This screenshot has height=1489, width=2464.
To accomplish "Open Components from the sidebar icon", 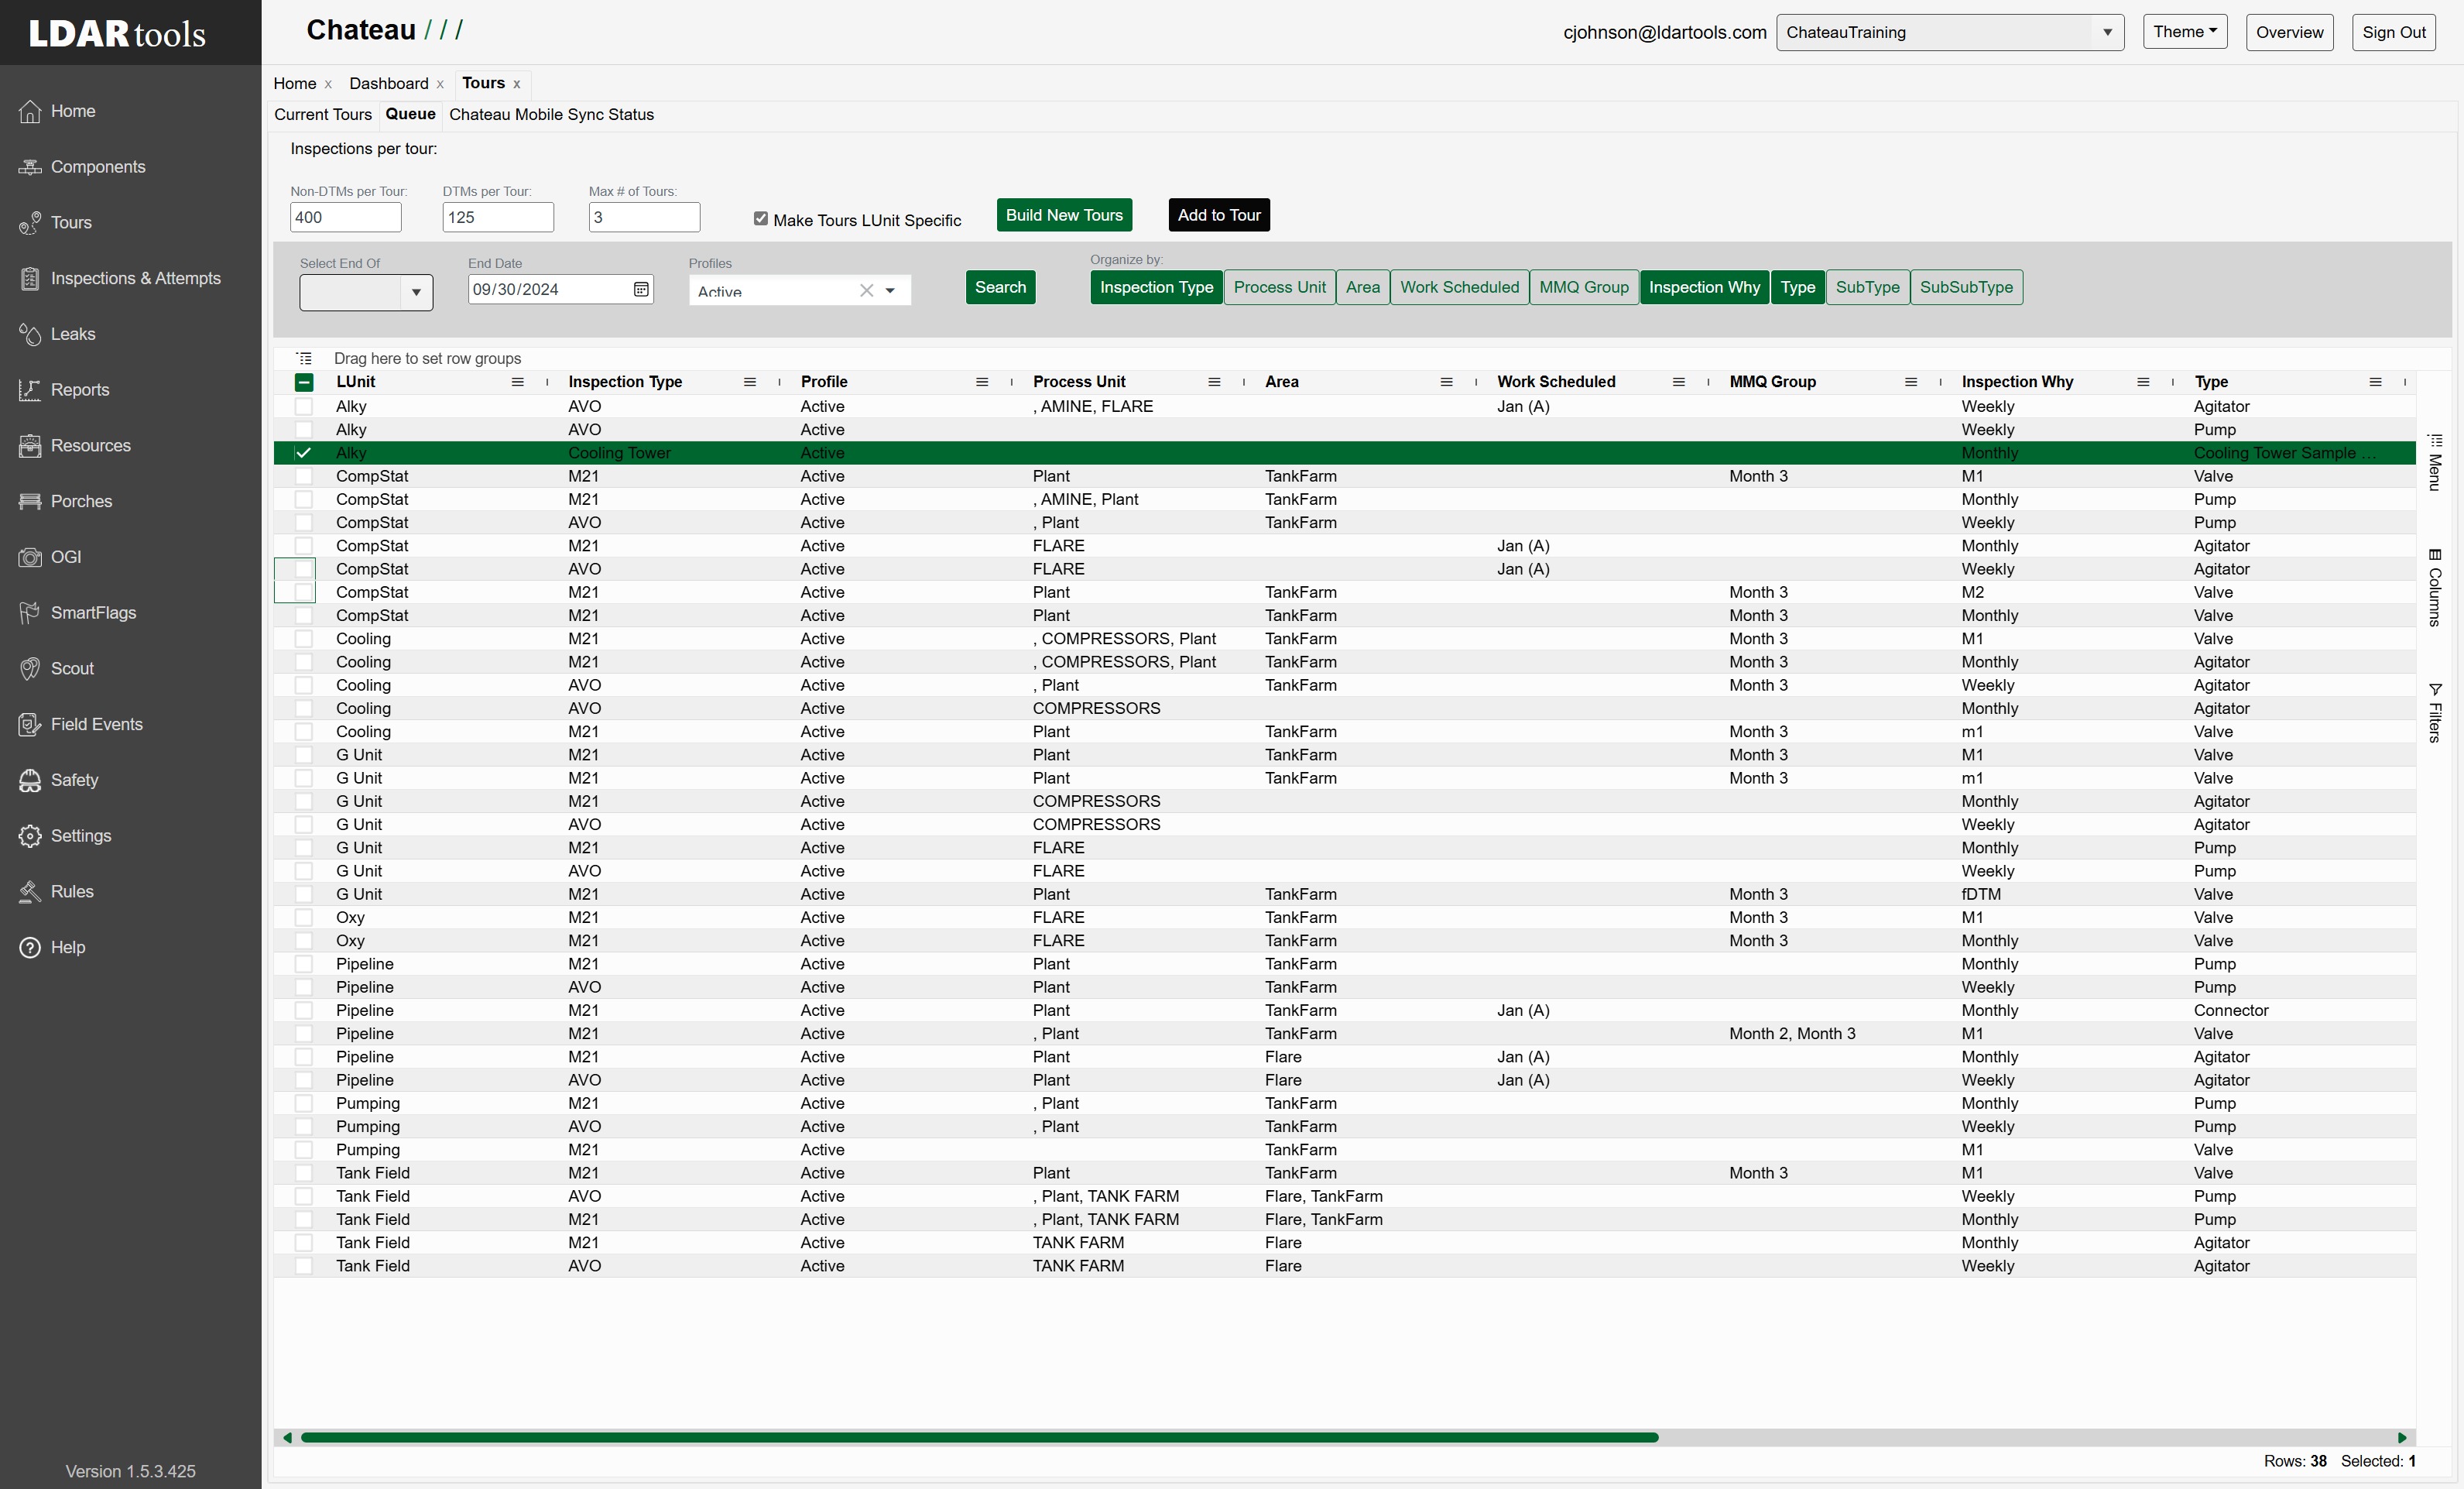I will pos(30,167).
